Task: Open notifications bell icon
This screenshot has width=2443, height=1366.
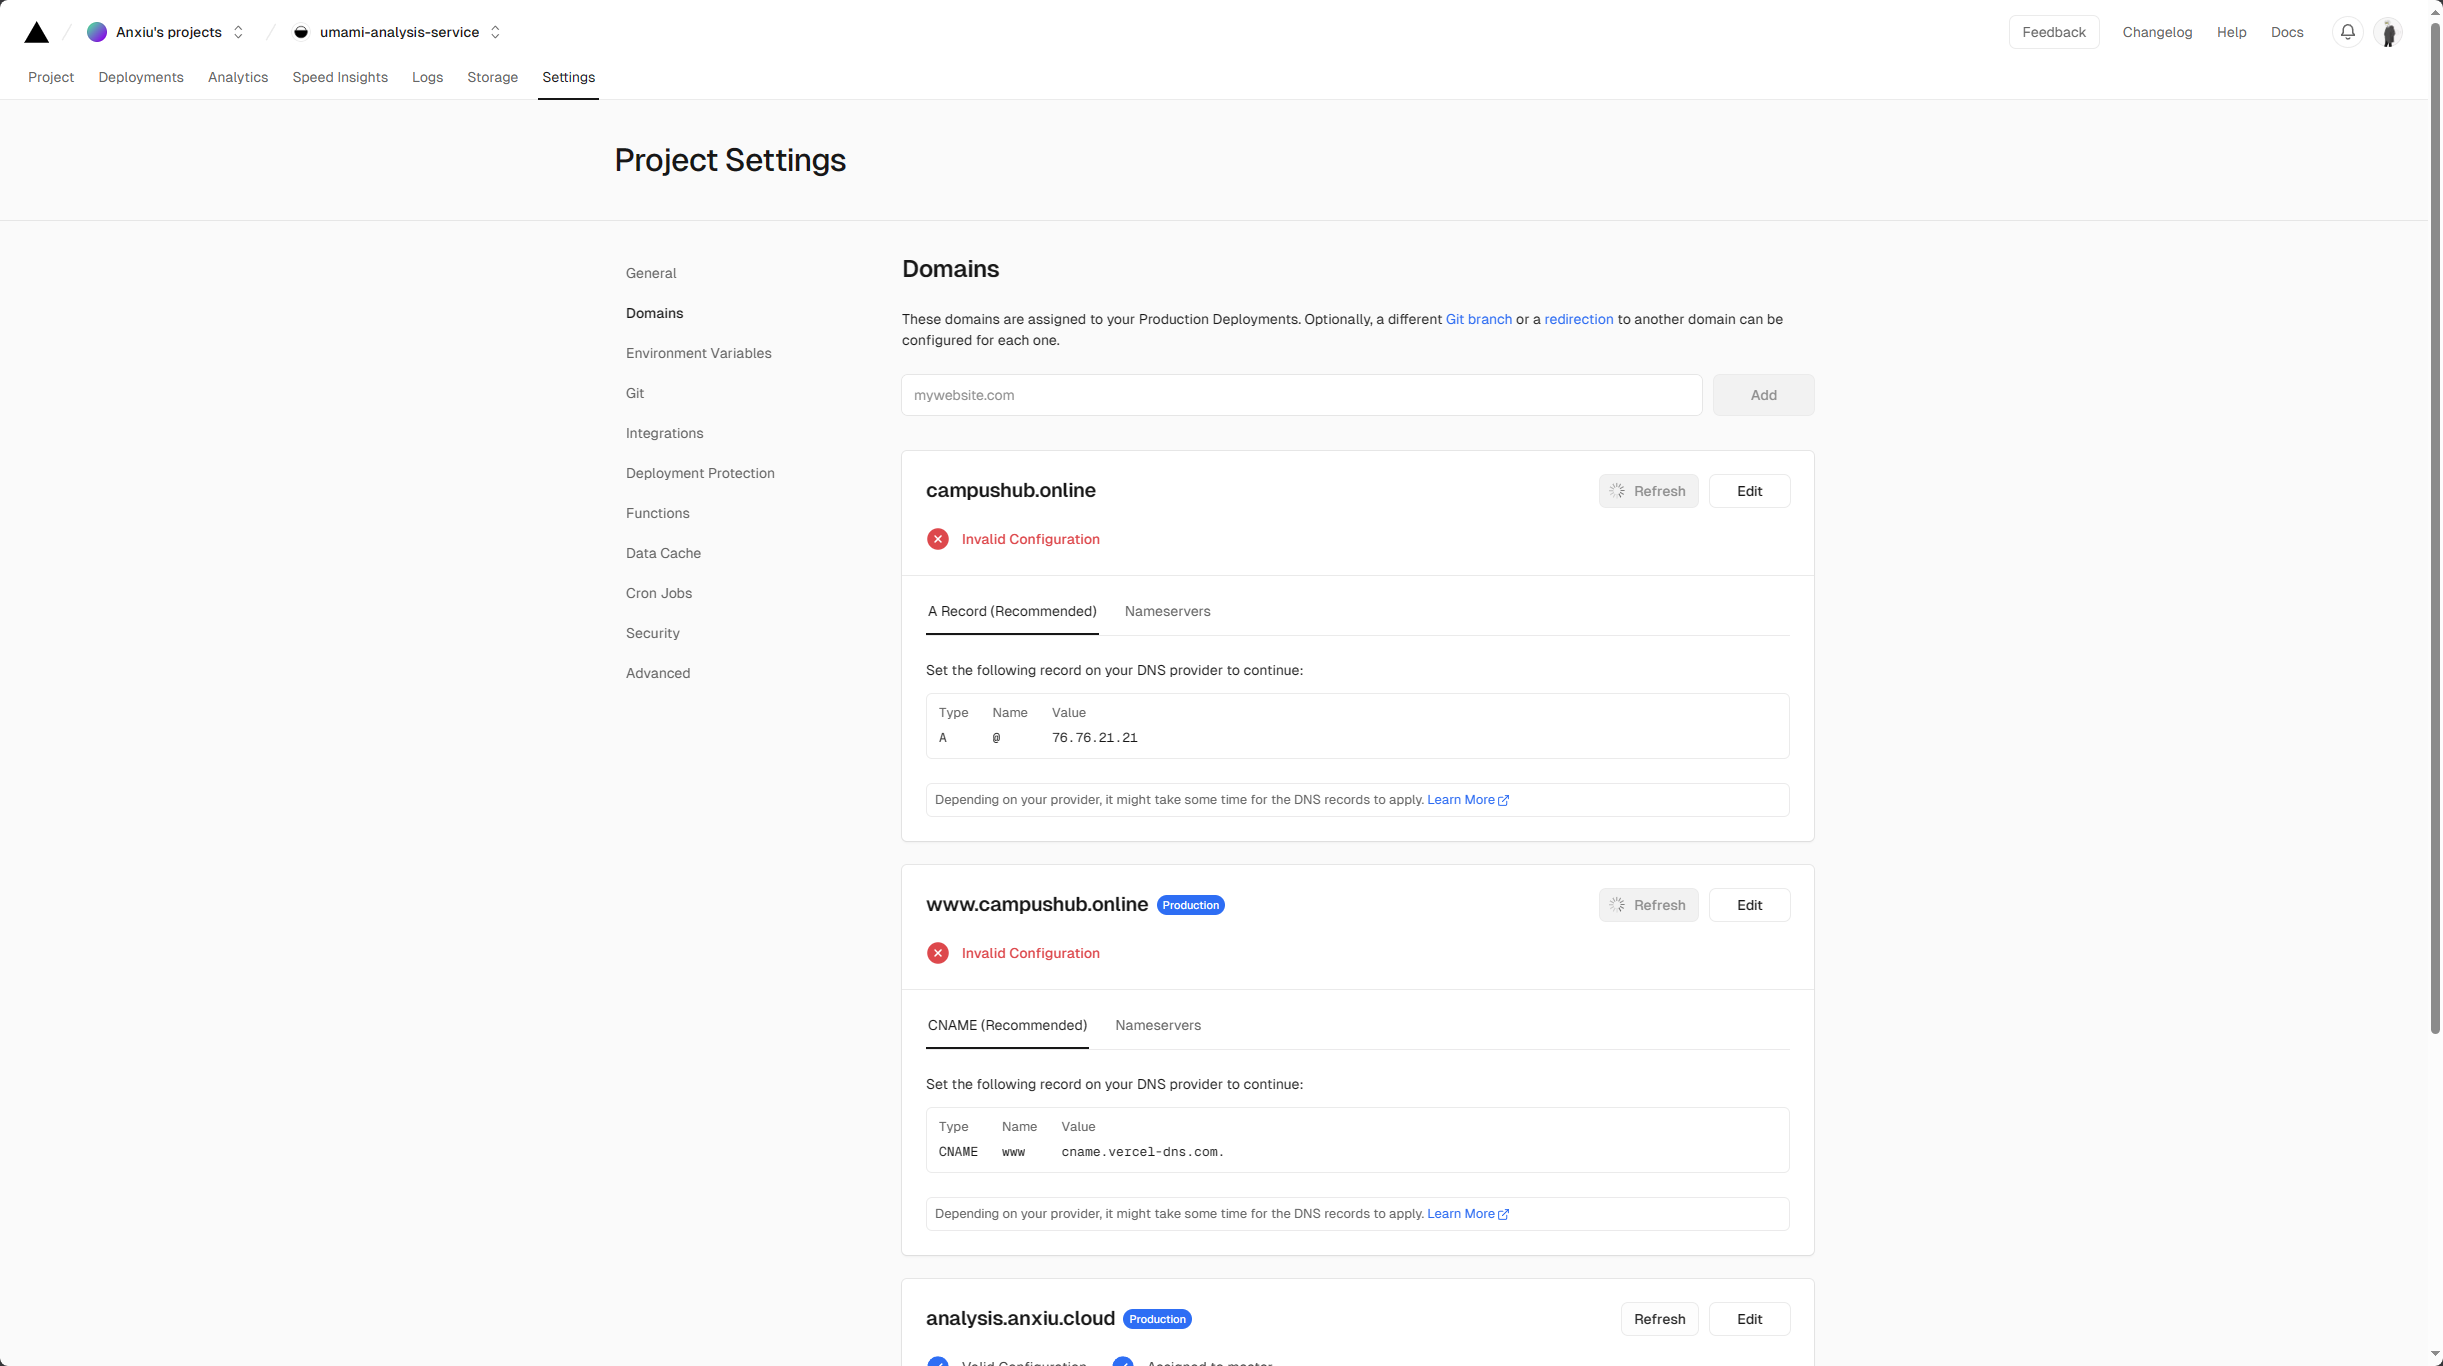Action: (x=2348, y=32)
